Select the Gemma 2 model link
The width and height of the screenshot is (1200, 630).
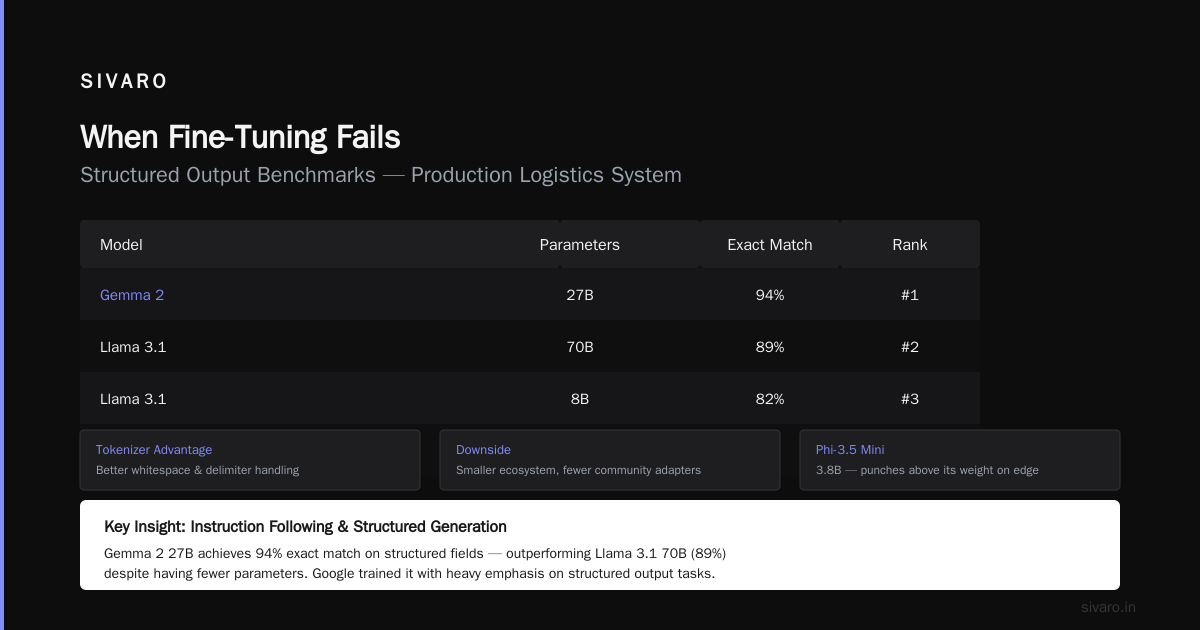tap(131, 295)
